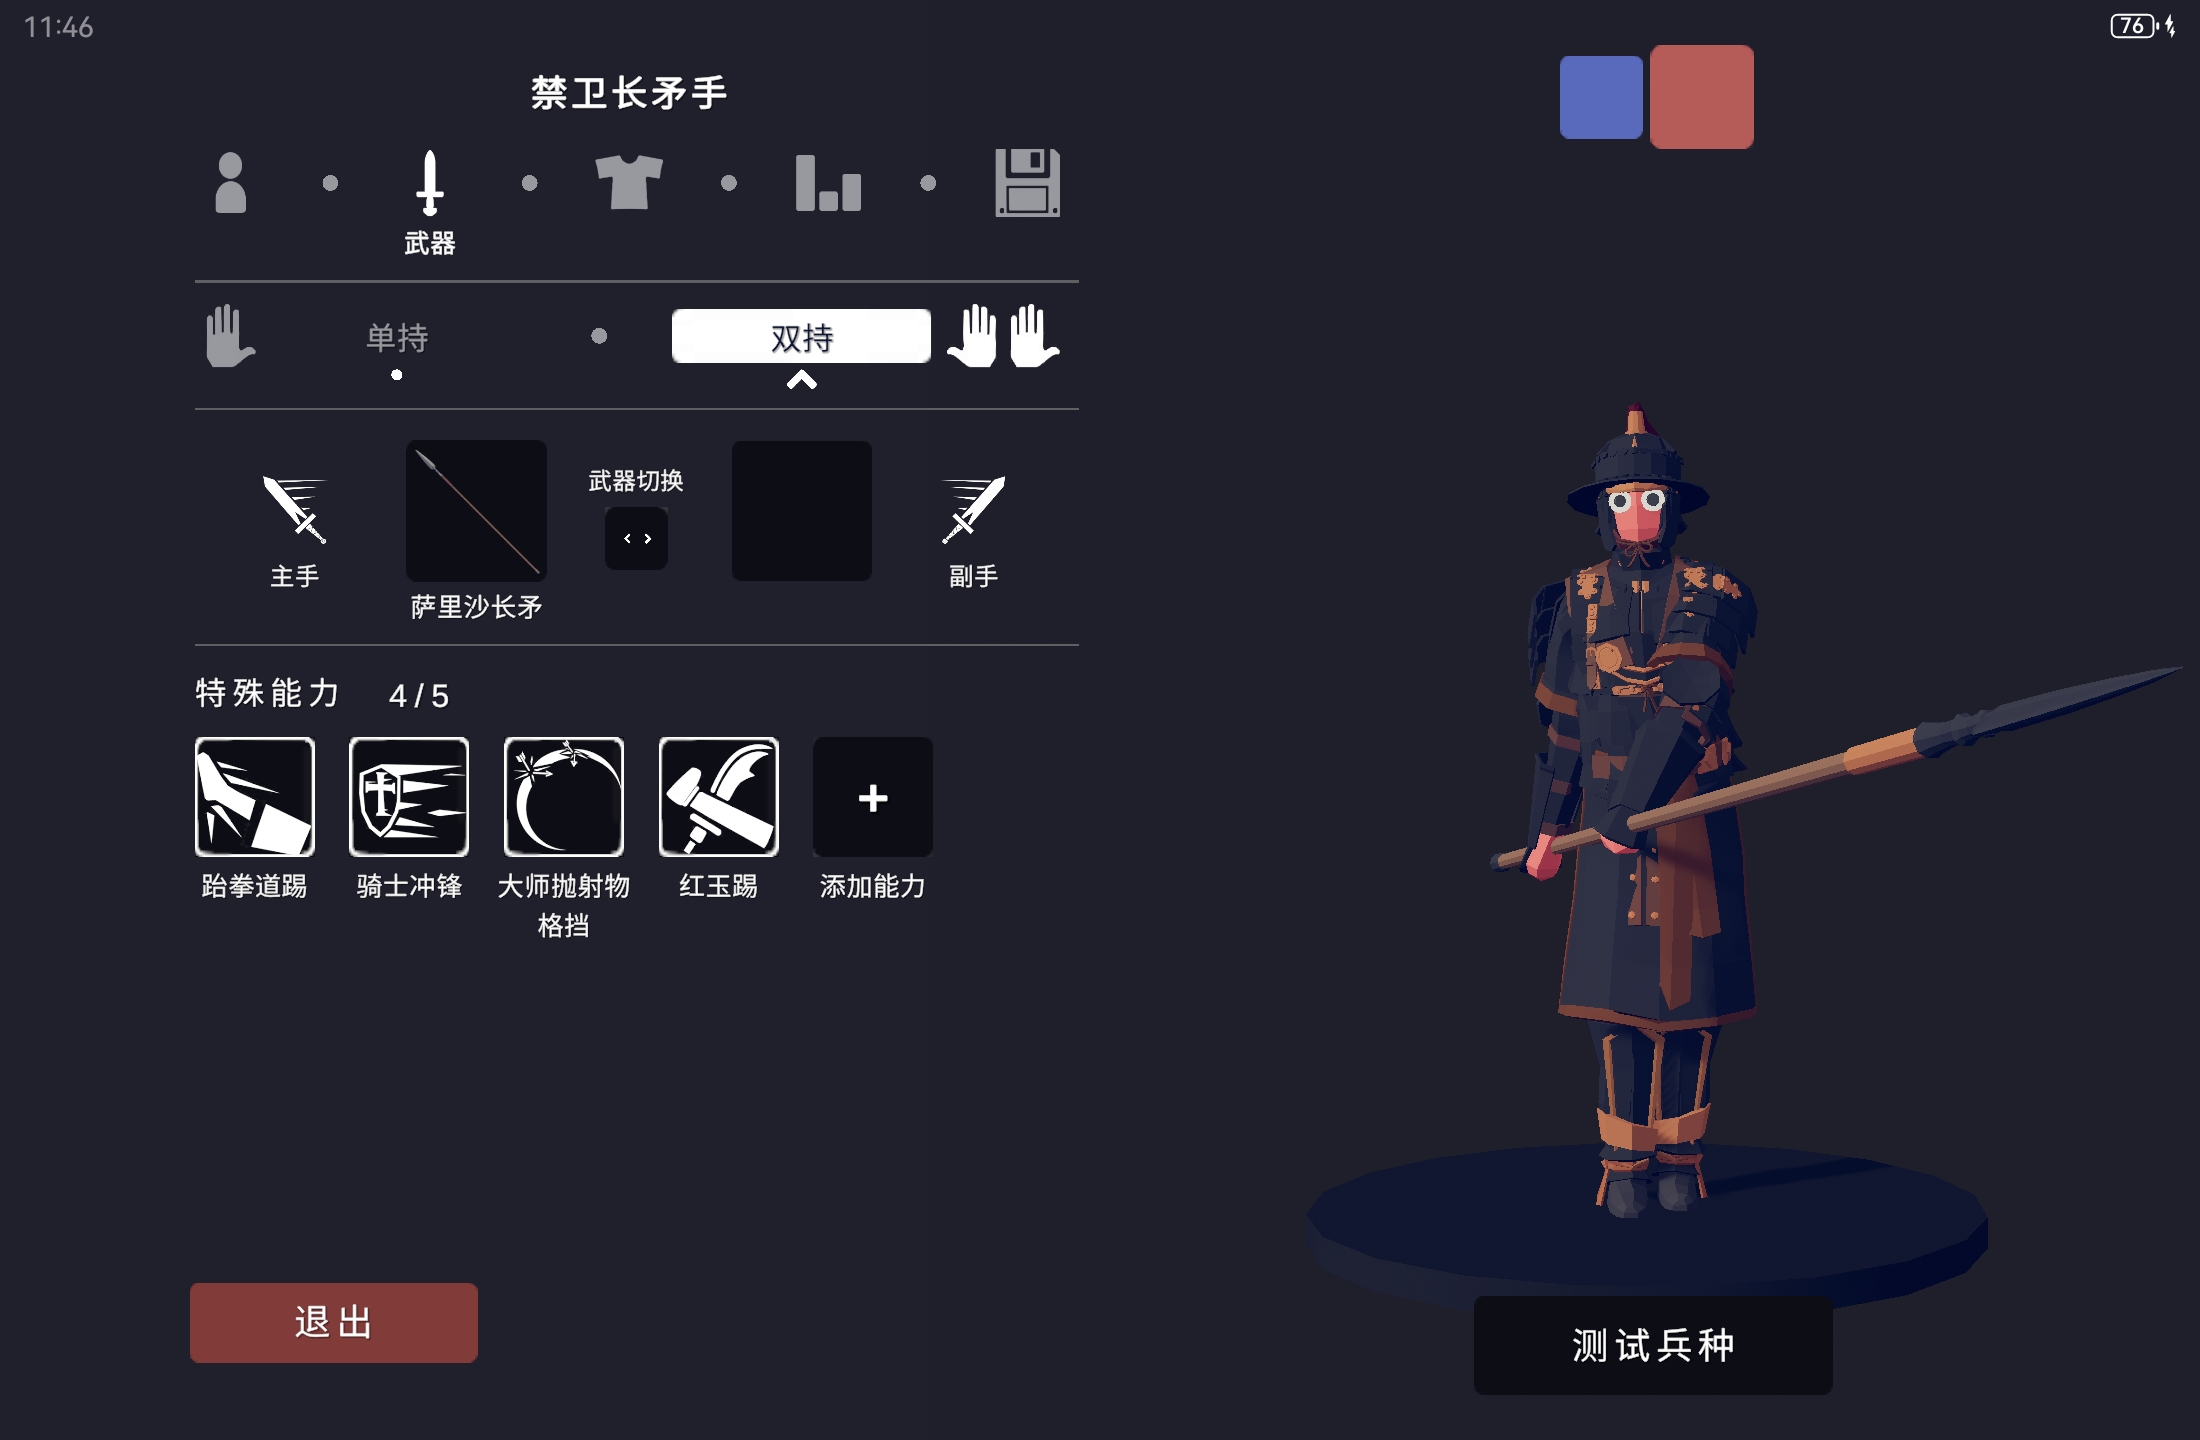The height and width of the screenshot is (1440, 2200).
Task: Open the empty off-hand weapon slot
Action: click(x=802, y=510)
